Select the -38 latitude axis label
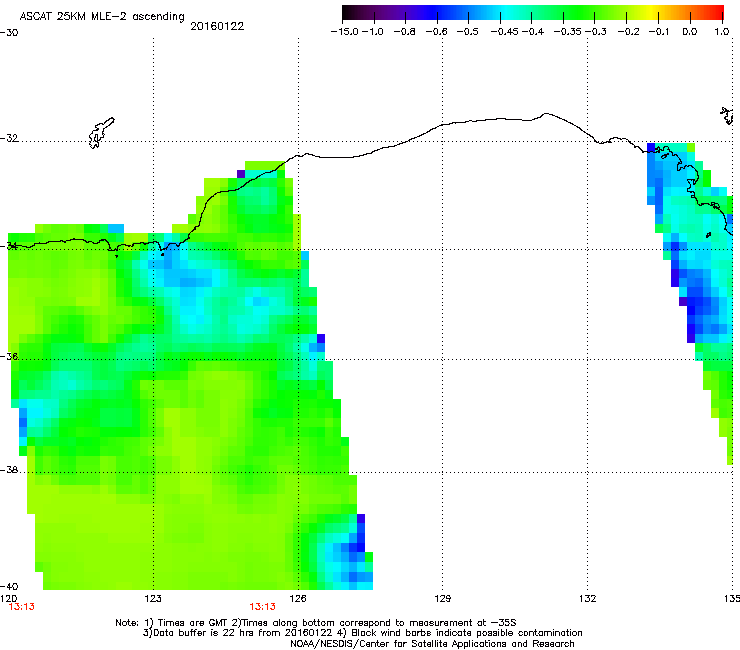 9,470
